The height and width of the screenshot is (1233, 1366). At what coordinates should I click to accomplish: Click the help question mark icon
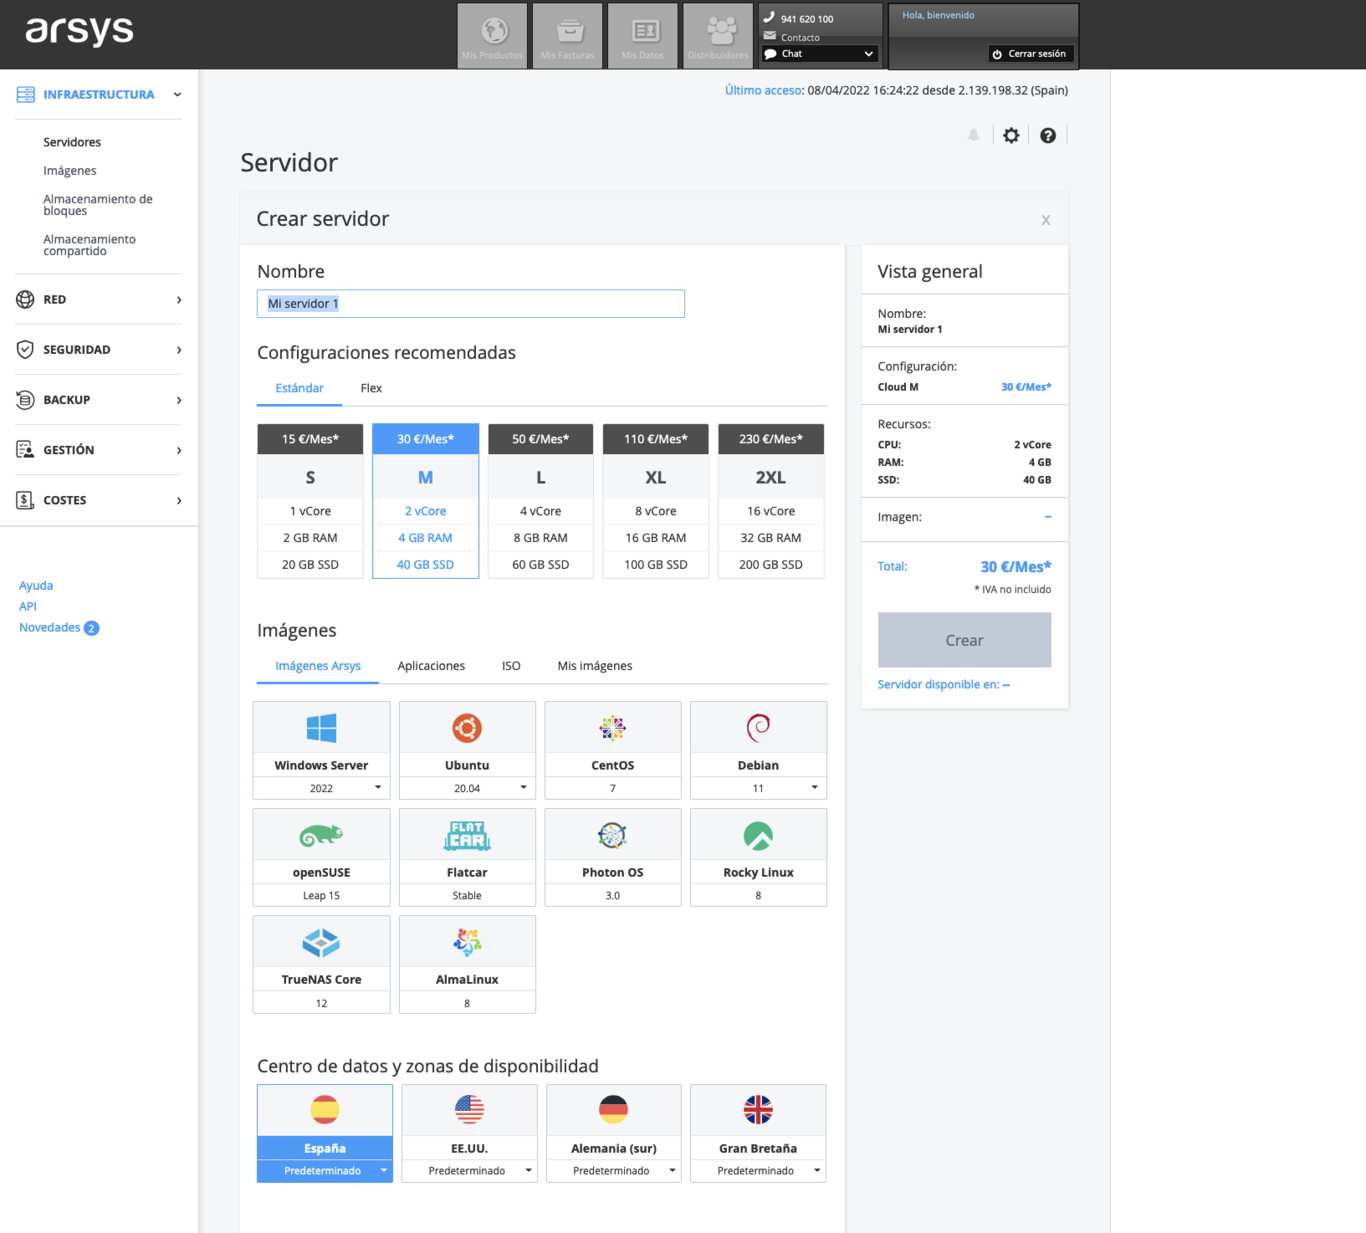pyautogui.click(x=1047, y=136)
